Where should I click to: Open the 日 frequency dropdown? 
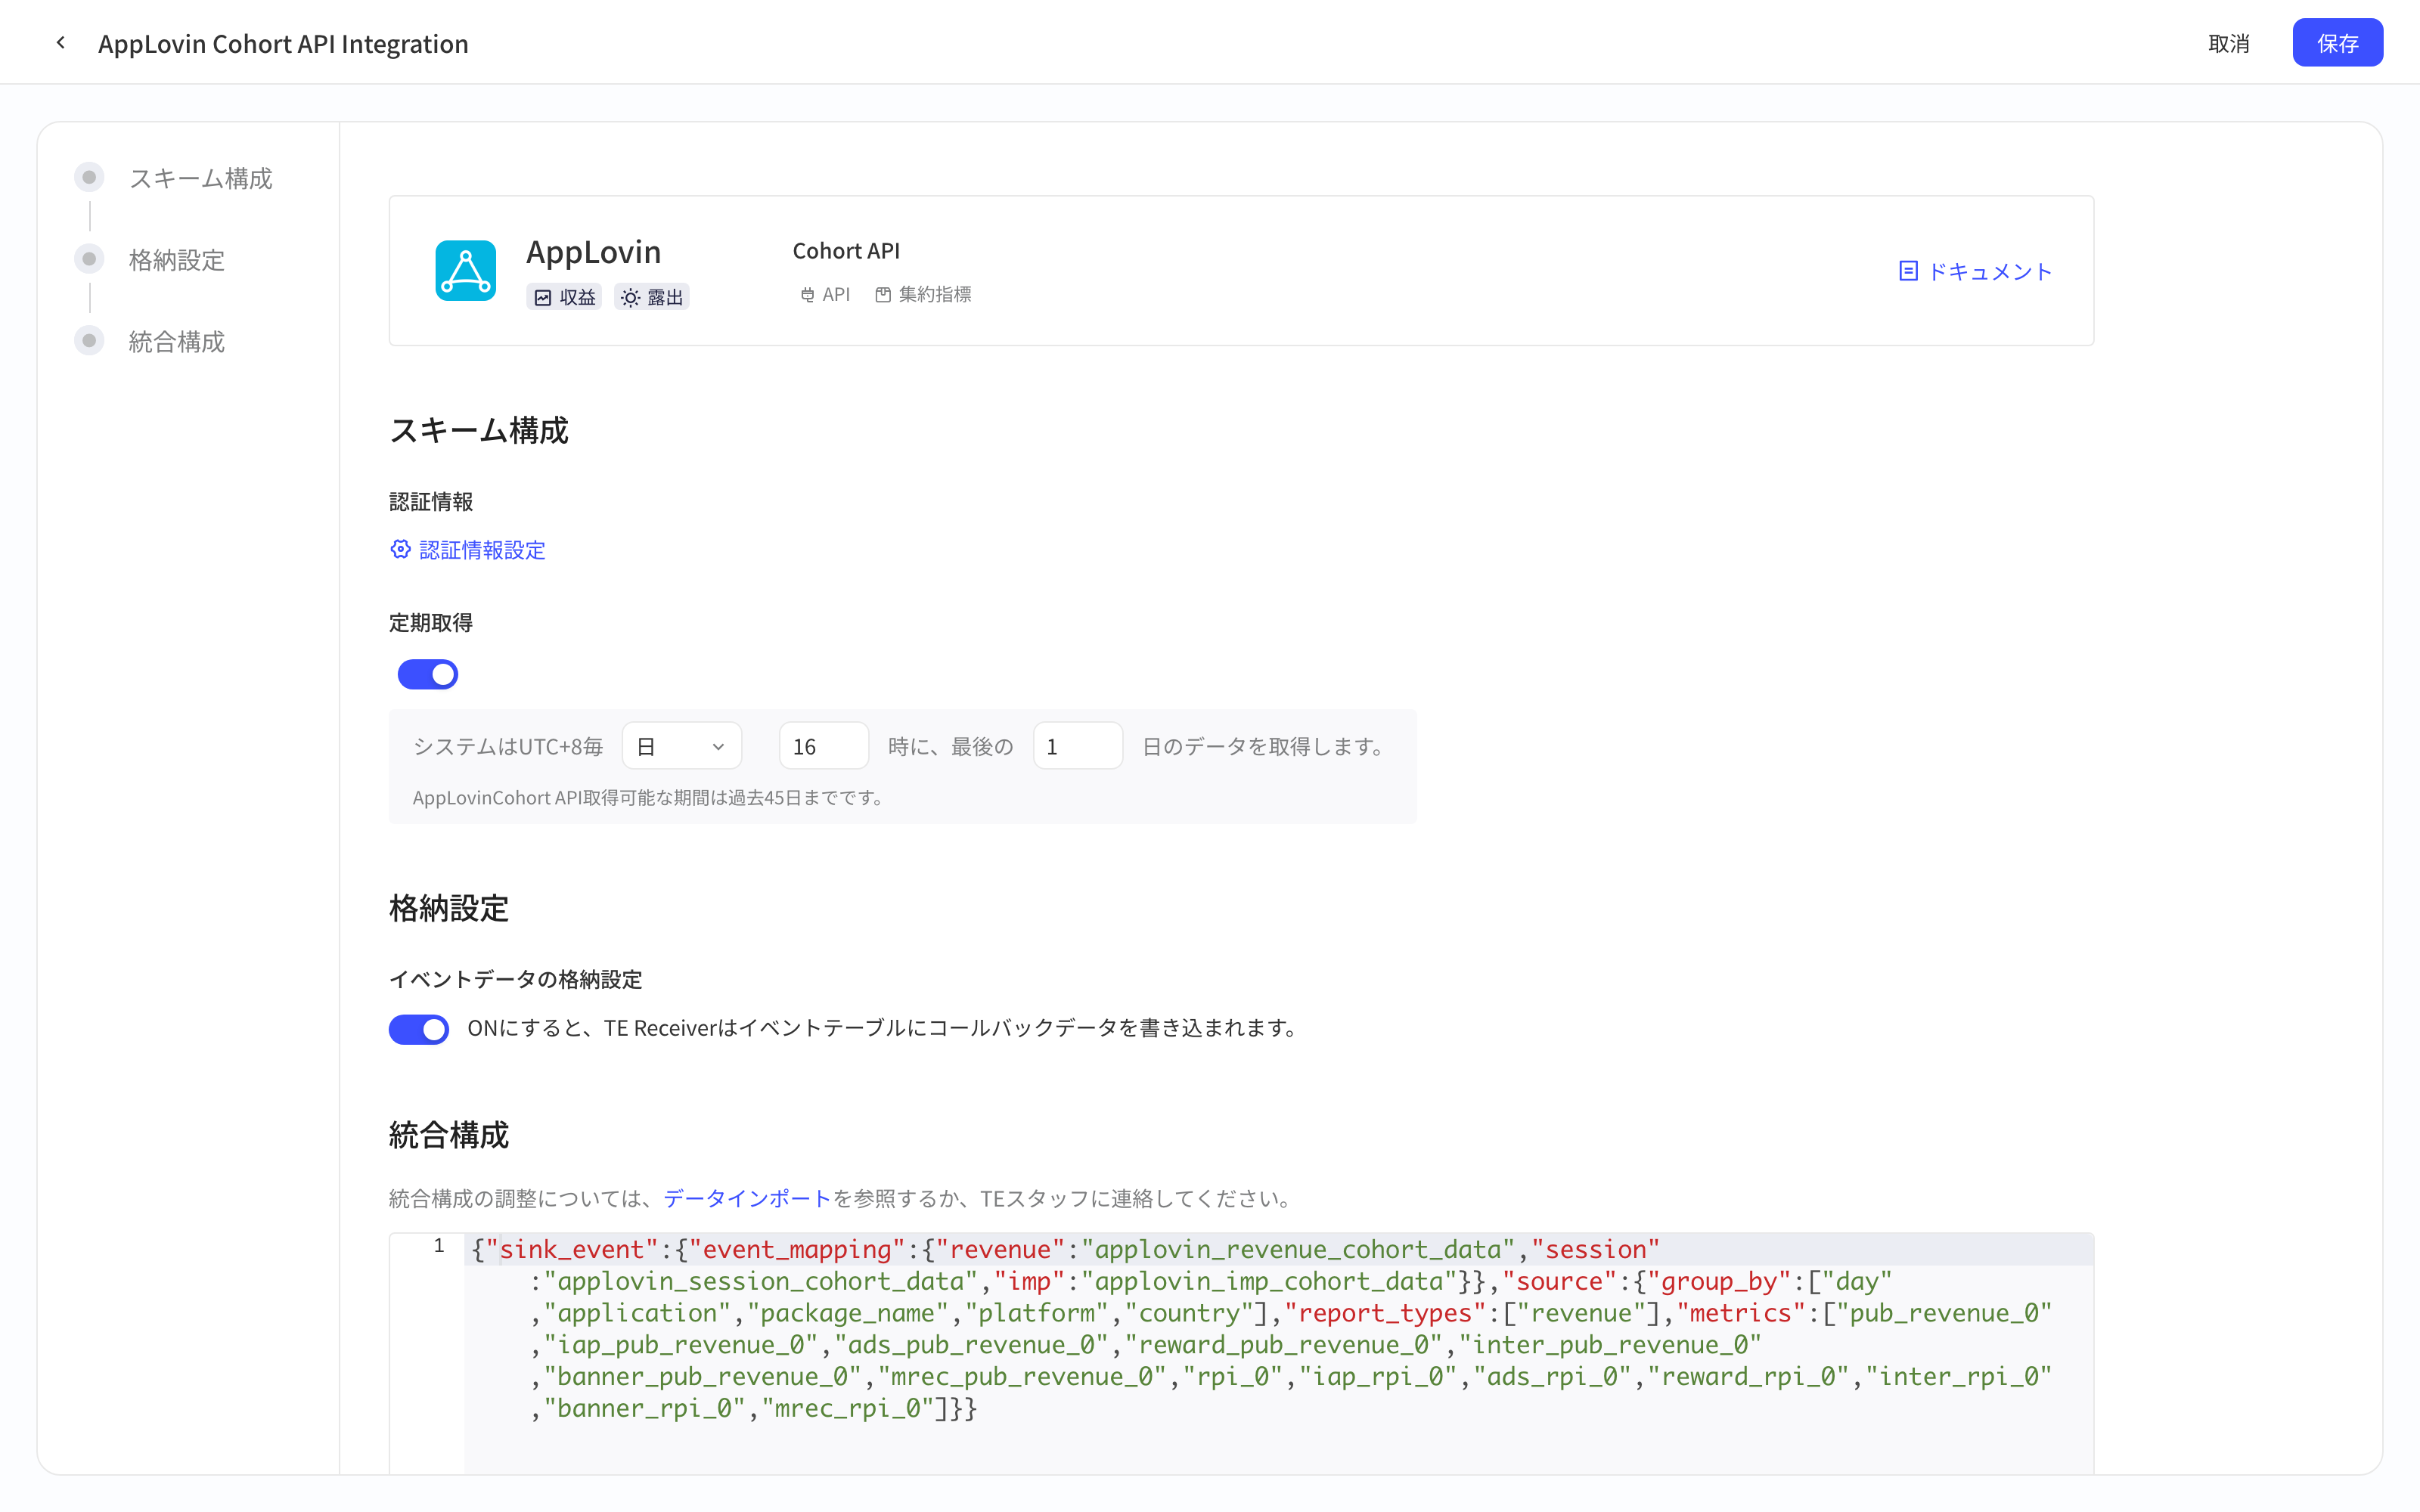(681, 746)
